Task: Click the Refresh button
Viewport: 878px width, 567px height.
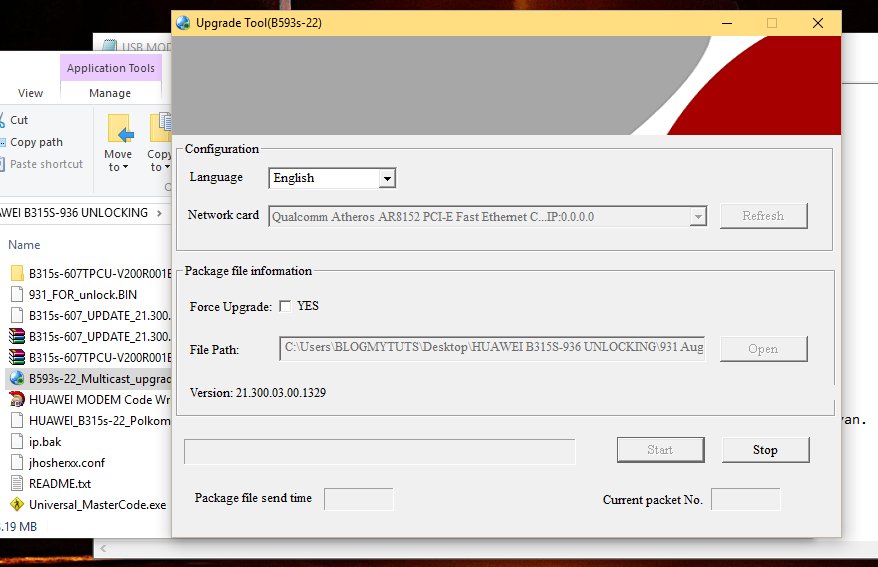Action: click(x=763, y=216)
